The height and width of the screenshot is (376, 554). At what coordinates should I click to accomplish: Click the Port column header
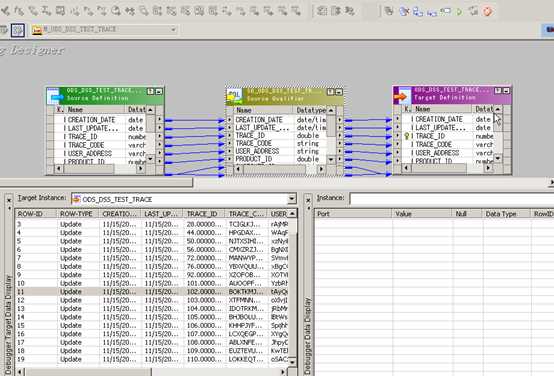(x=353, y=213)
